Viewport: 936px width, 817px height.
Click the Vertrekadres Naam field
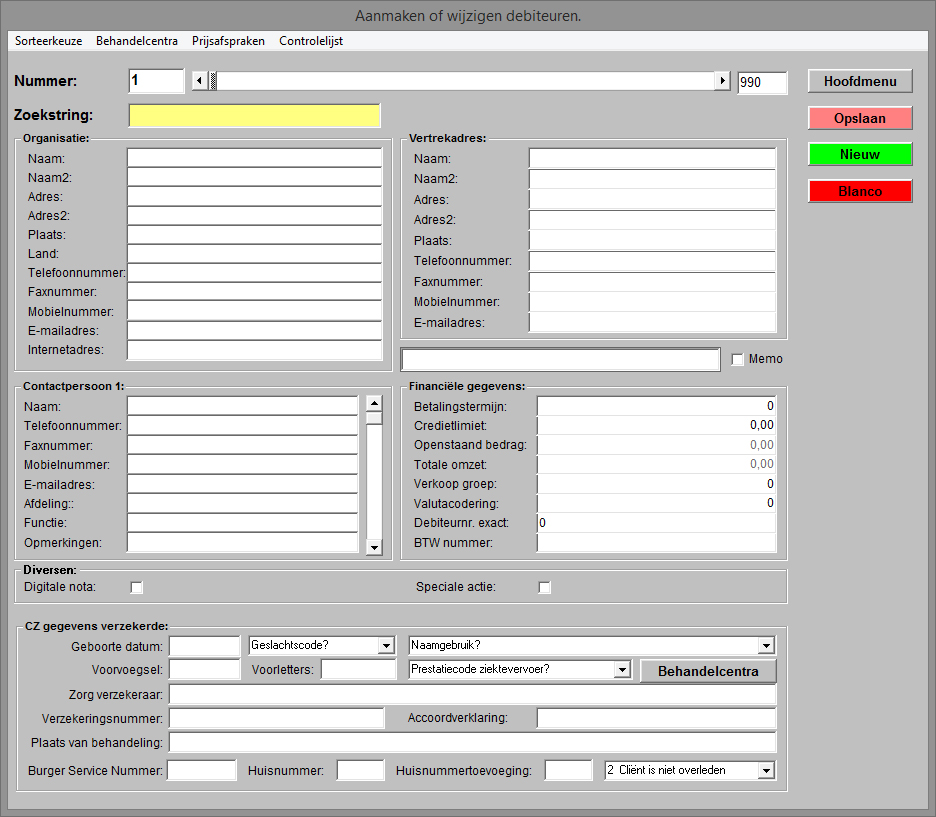click(652, 158)
